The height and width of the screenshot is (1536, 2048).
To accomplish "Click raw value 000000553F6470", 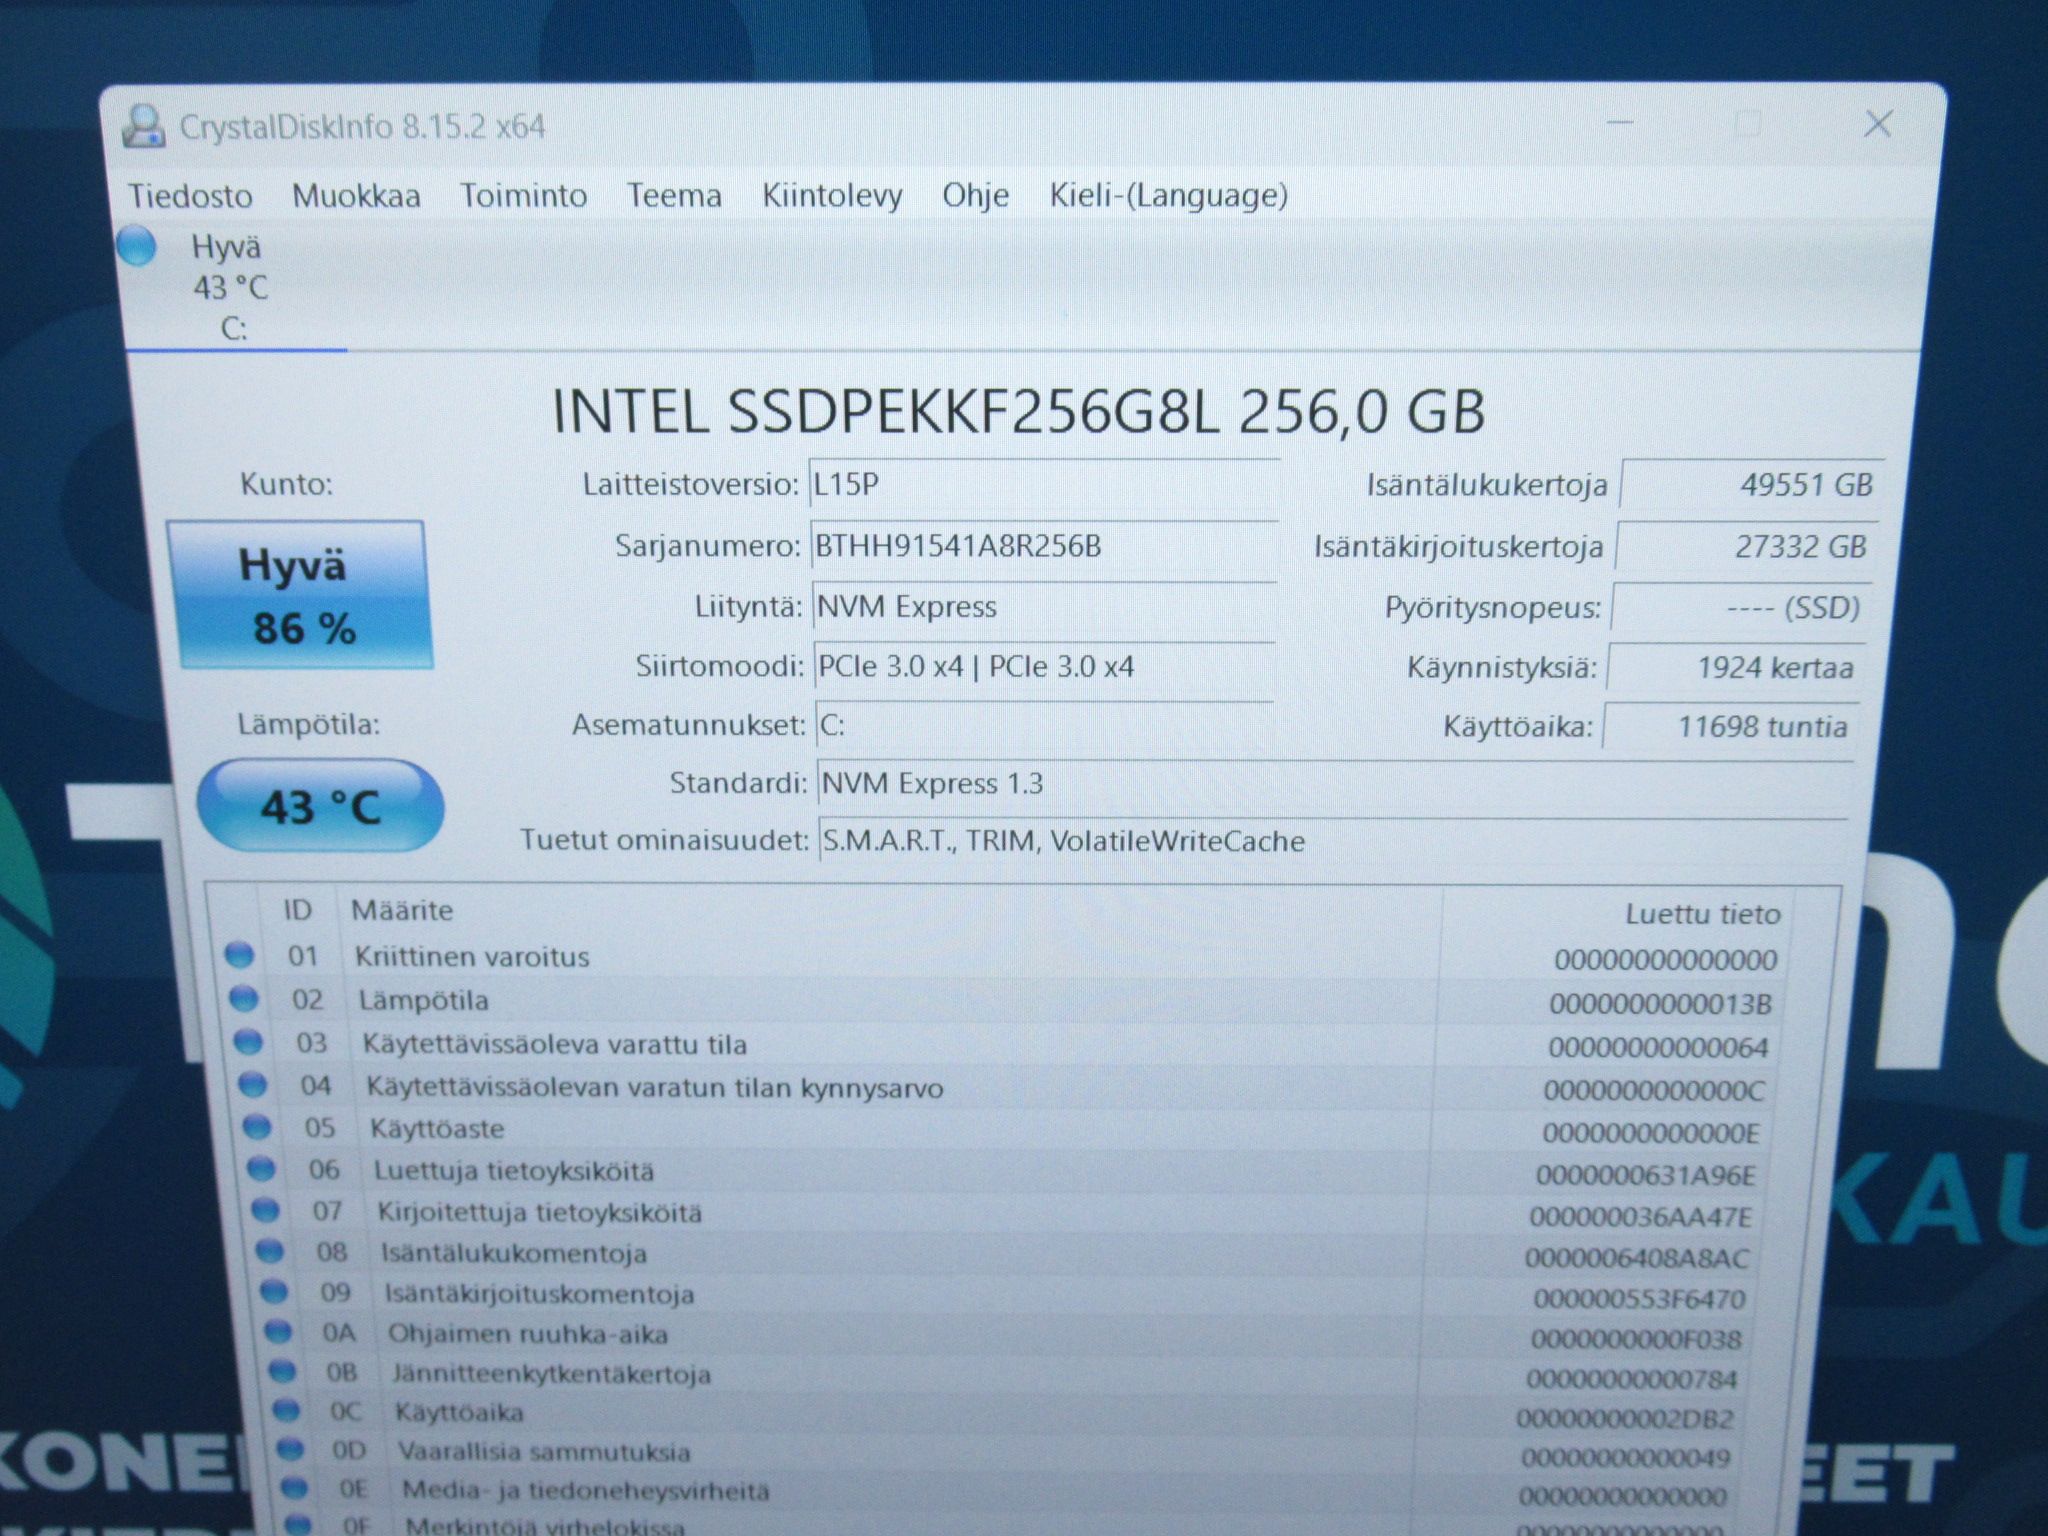I will (1639, 1299).
